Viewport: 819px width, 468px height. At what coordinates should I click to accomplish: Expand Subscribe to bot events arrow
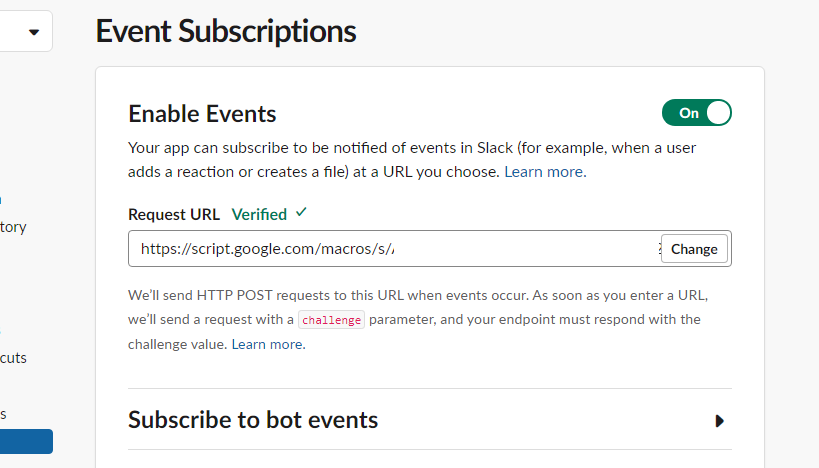(x=719, y=421)
